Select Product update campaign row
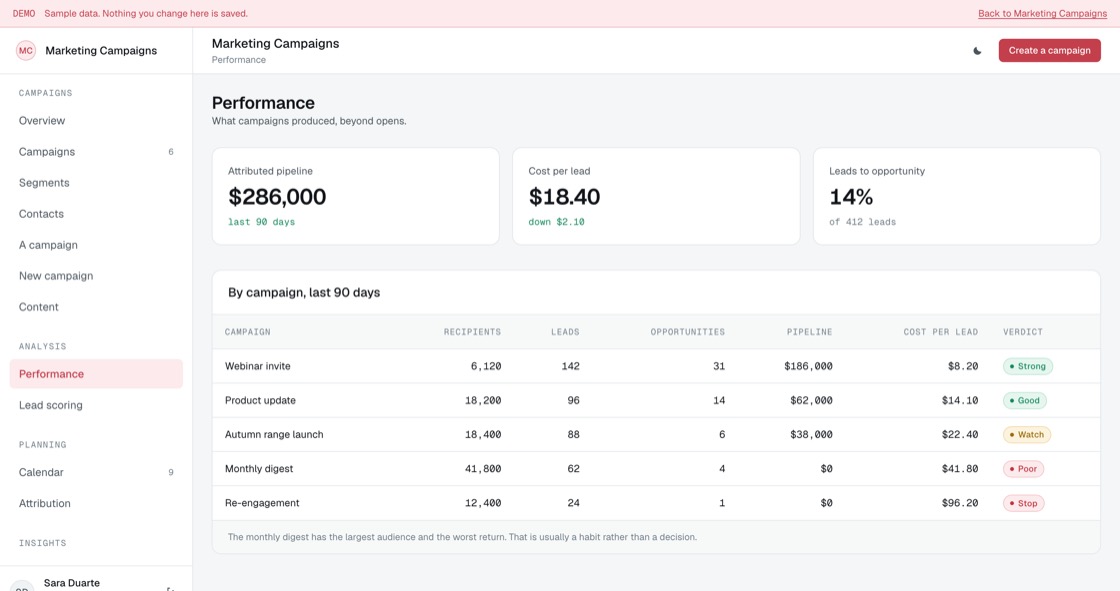Screen dimensions: 1120x591 (656, 401)
